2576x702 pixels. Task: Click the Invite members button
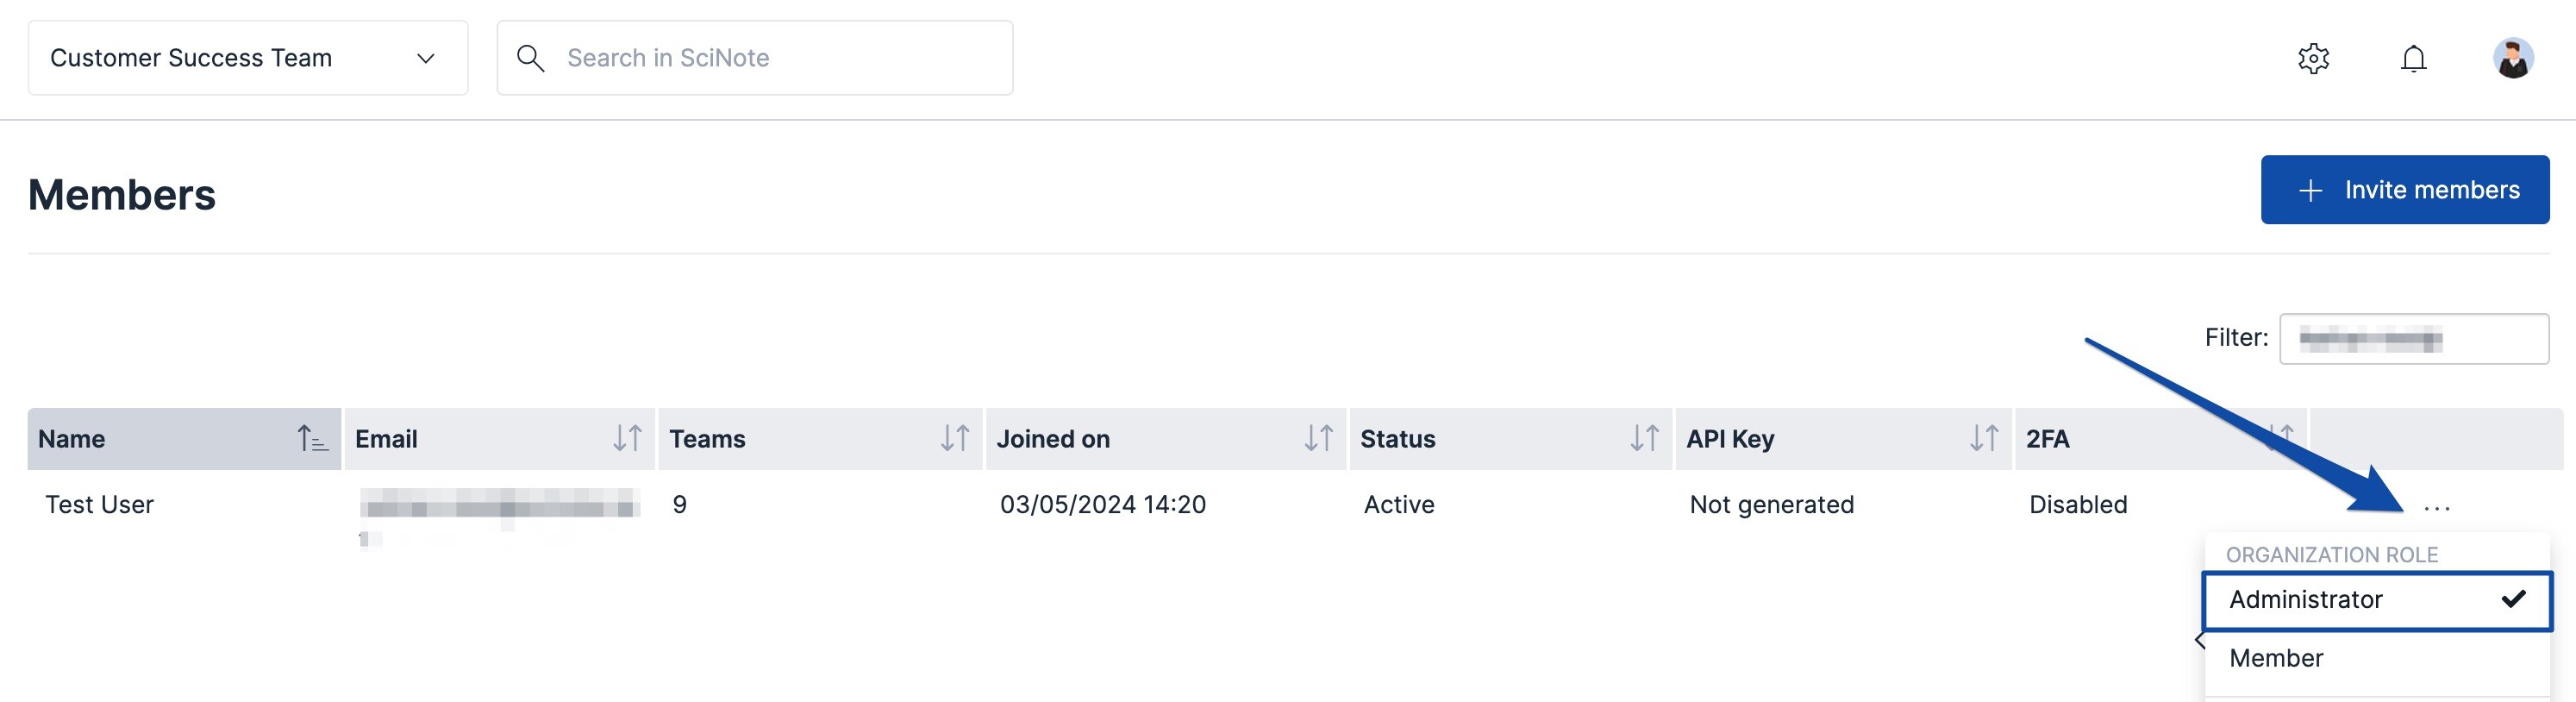tap(2404, 190)
